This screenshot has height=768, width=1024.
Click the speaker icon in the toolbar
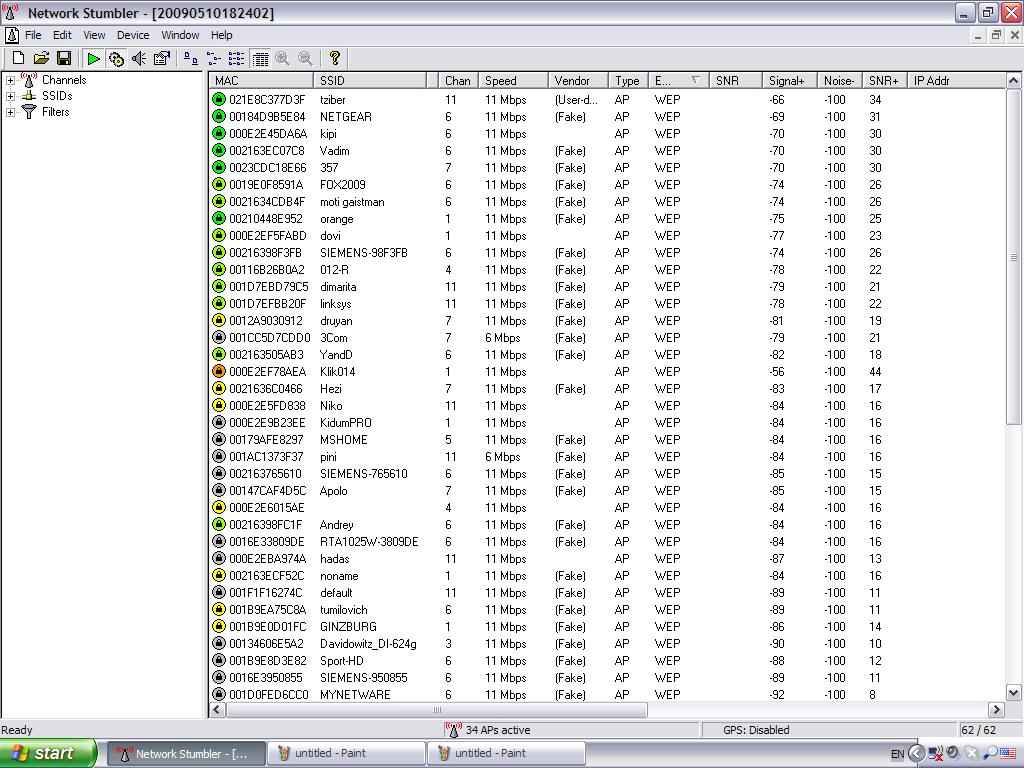(139, 59)
